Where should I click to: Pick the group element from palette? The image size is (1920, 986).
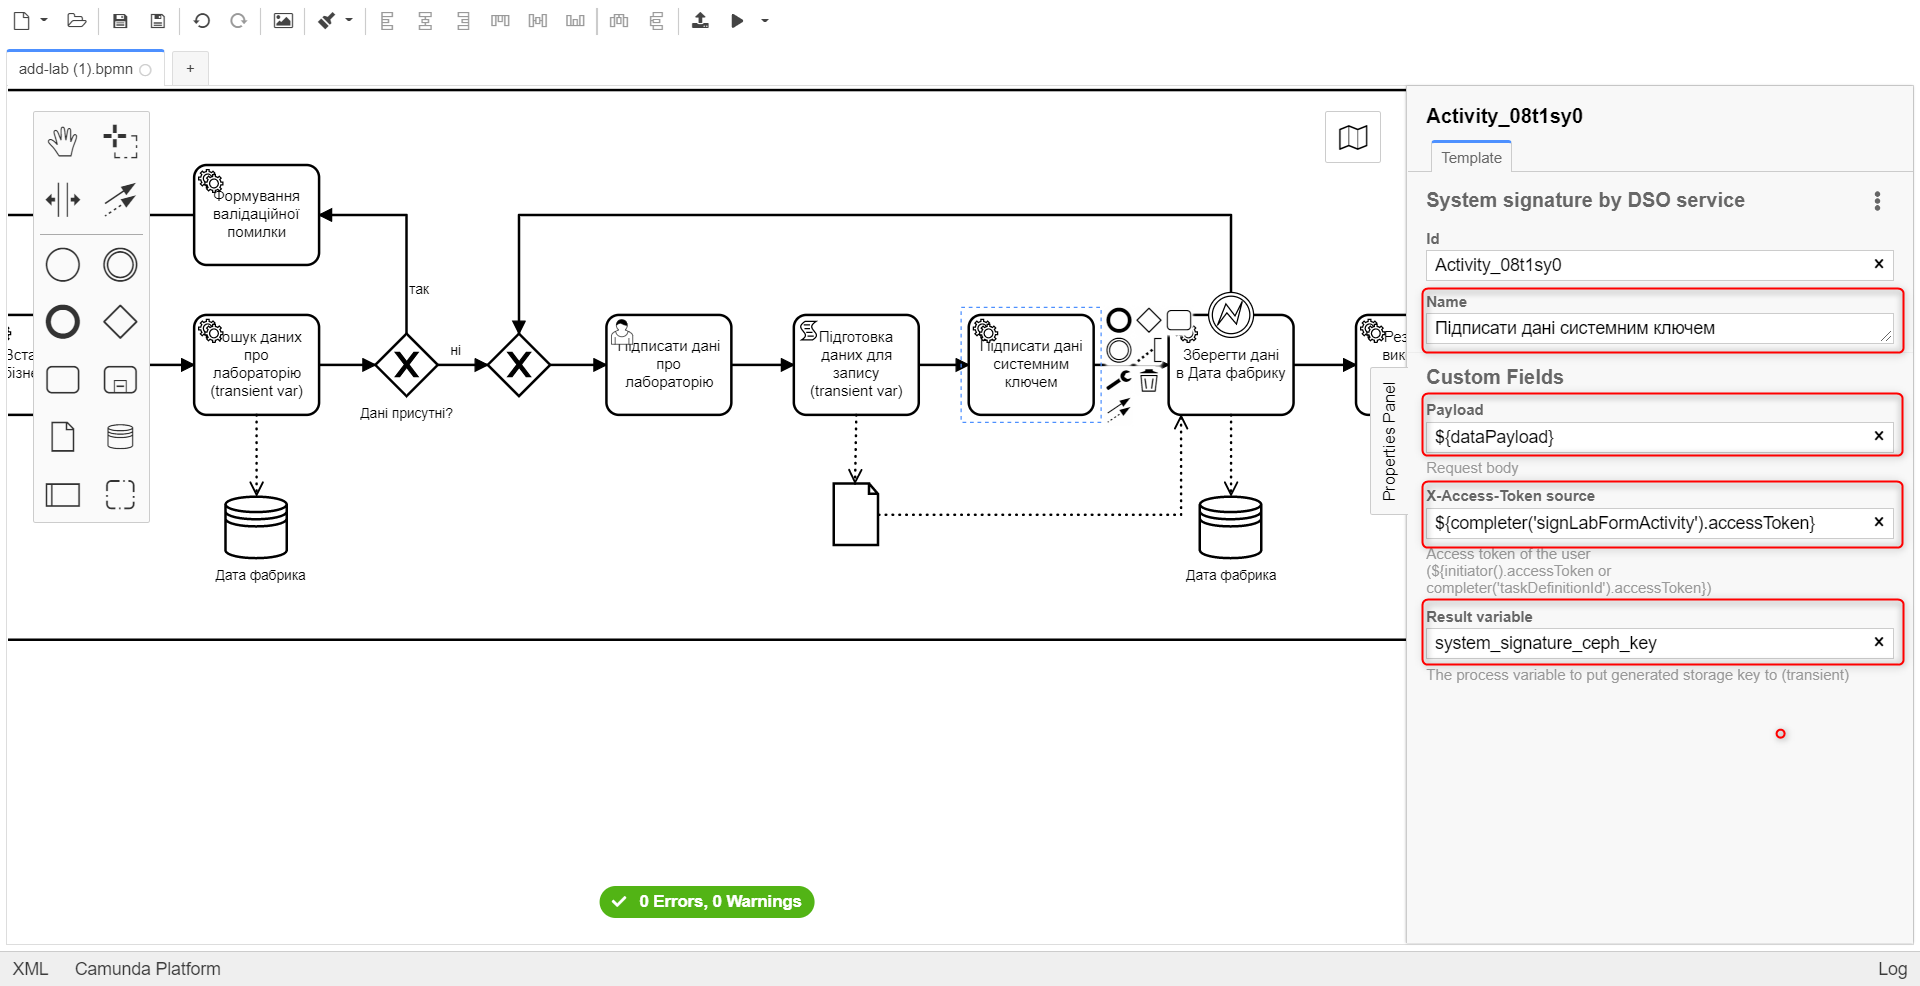point(120,494)
